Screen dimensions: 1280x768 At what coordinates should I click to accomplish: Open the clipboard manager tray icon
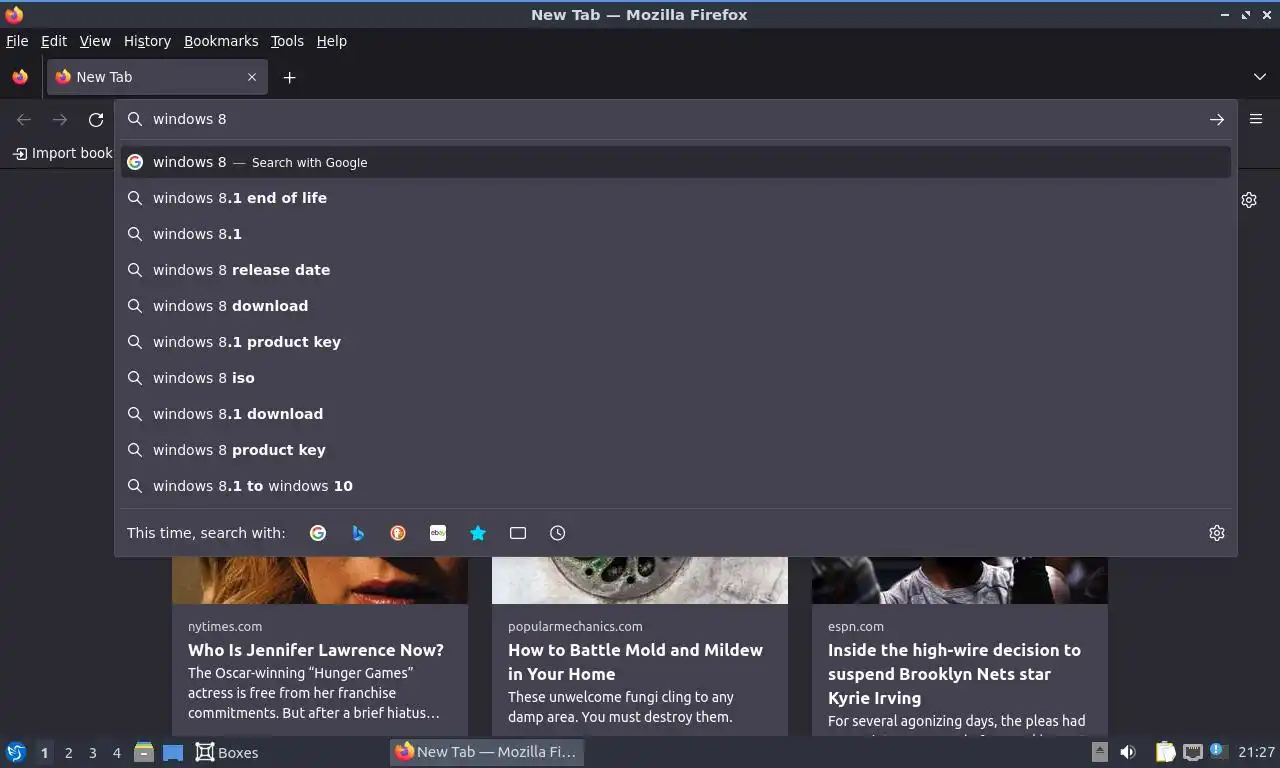pyautogui.click(x=1165, y=752)
